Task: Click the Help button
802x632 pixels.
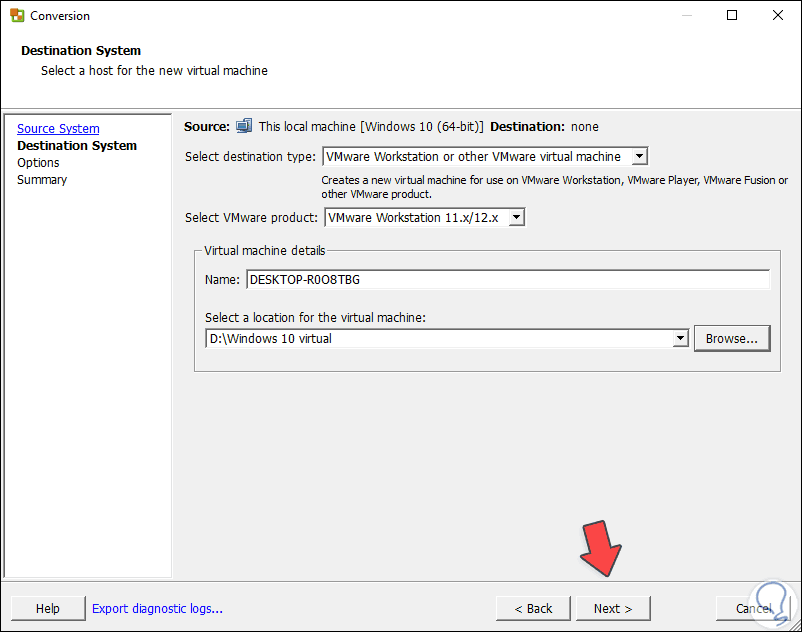Action: point(48,608)
